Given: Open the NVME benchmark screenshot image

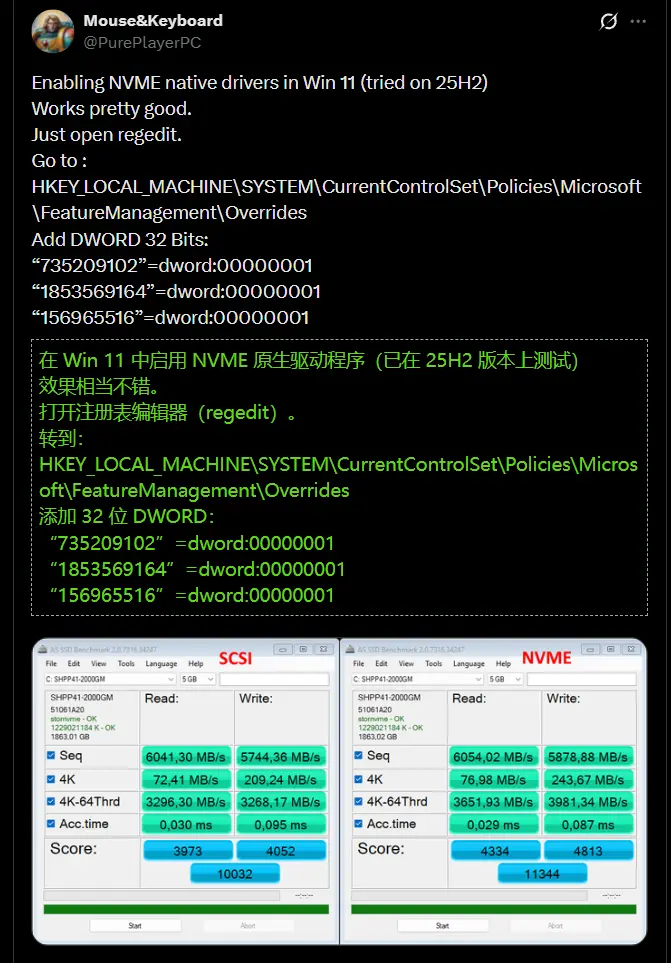Looking at the screenshot, I should click(x=493, y=792).
